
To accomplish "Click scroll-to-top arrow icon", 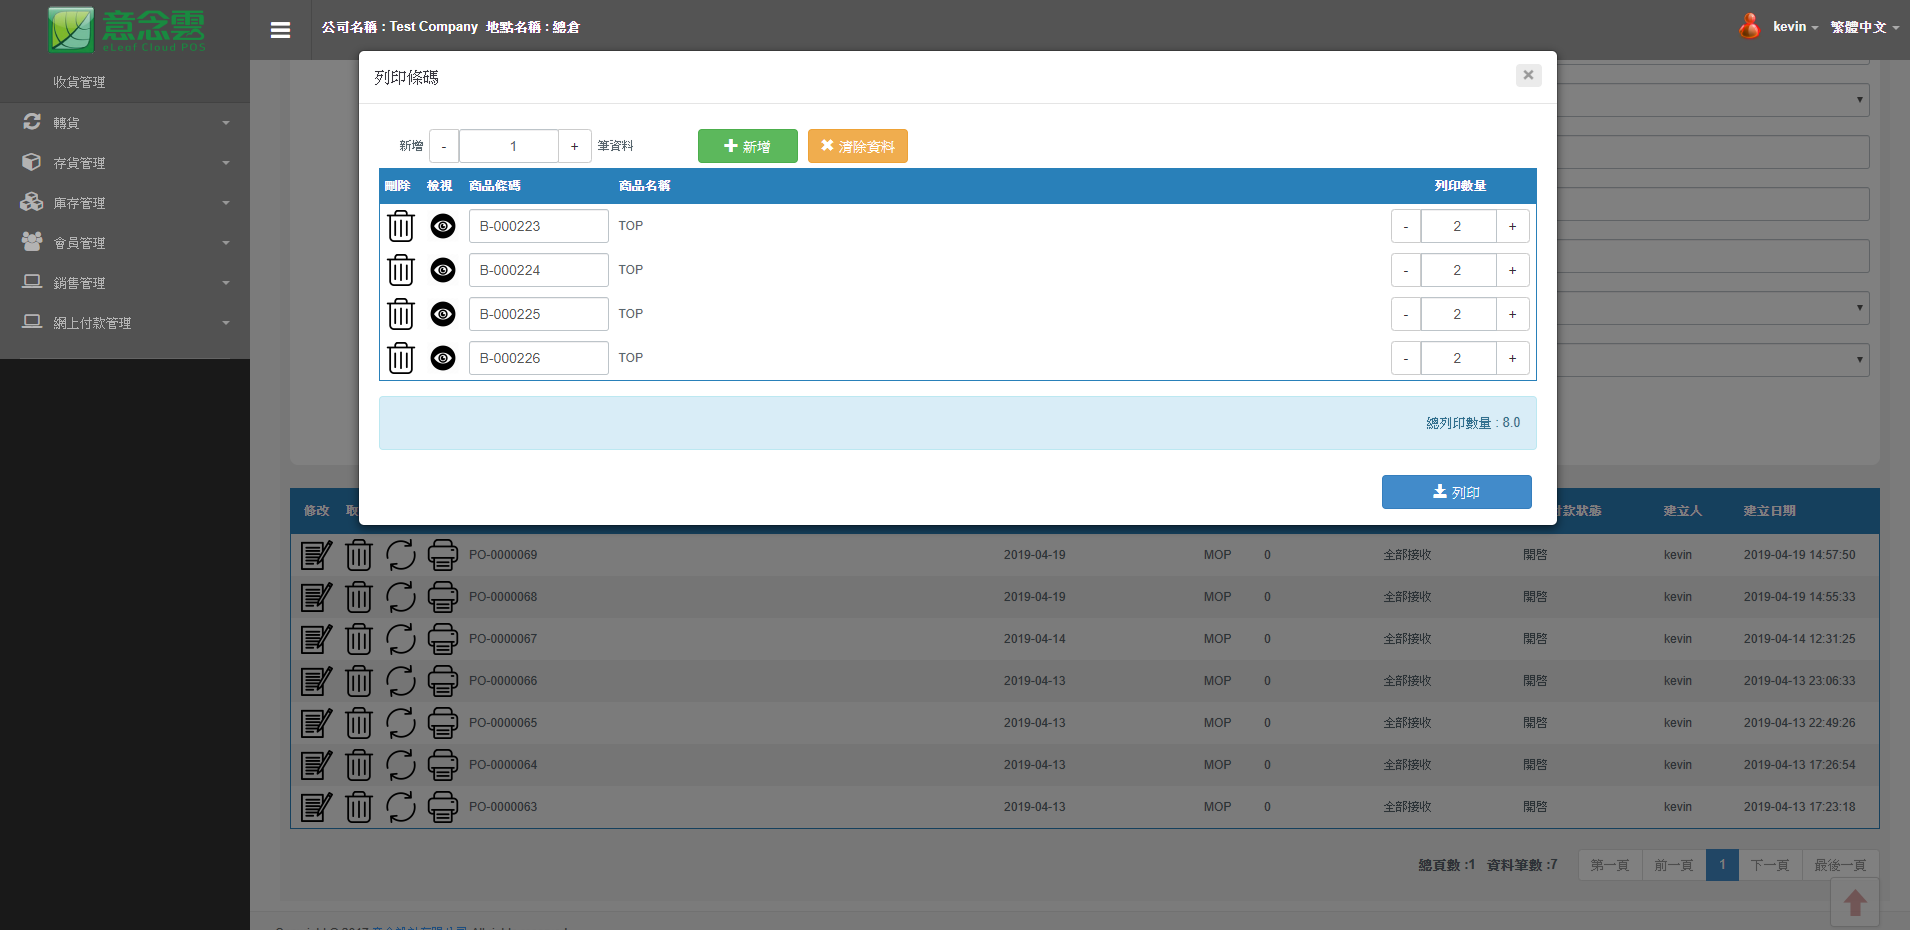I will (x=1855, y=903).
